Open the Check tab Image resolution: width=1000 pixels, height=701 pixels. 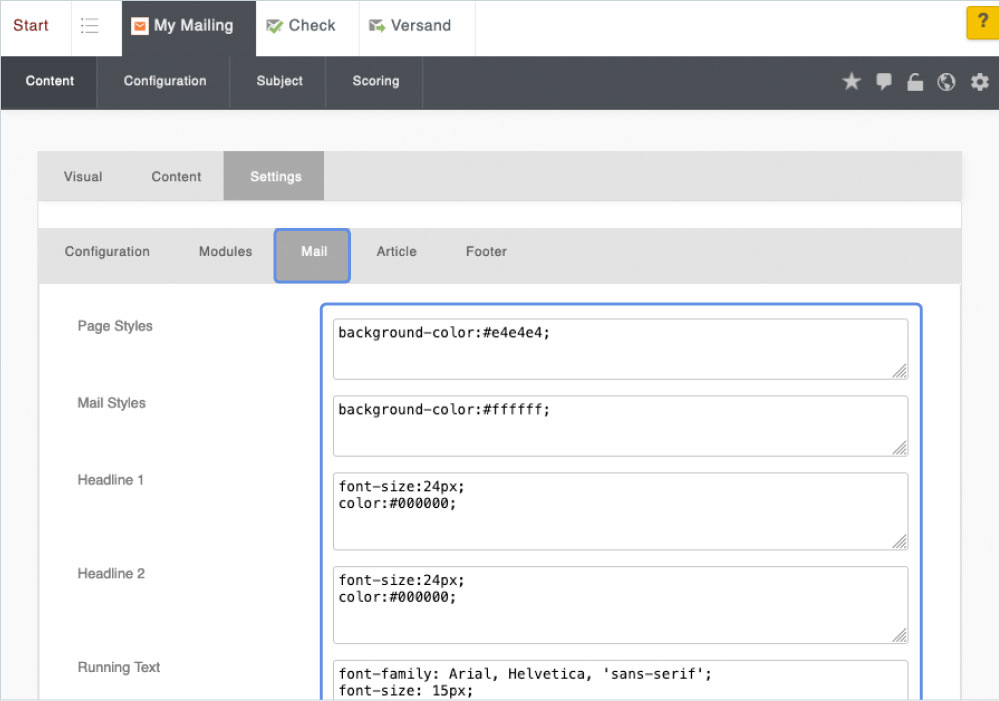pyautogui.click(x=307, y=26)
